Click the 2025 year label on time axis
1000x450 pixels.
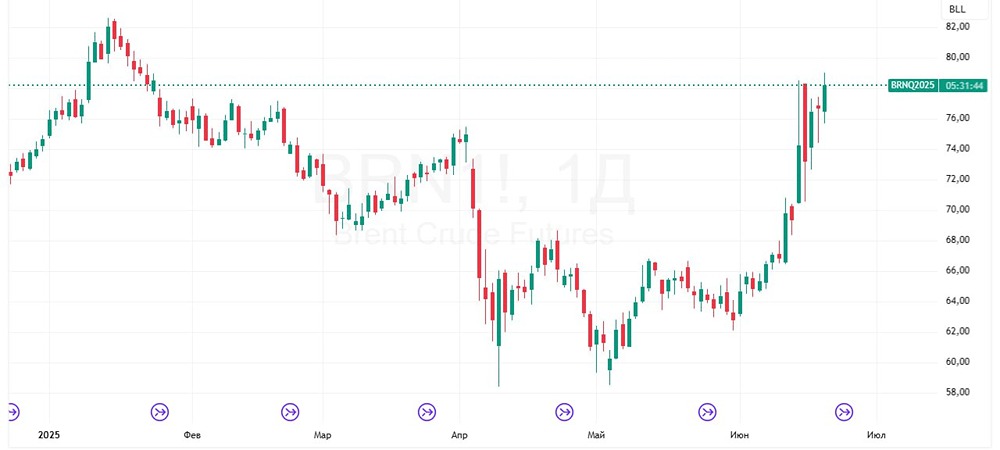[x=48, y=435]
